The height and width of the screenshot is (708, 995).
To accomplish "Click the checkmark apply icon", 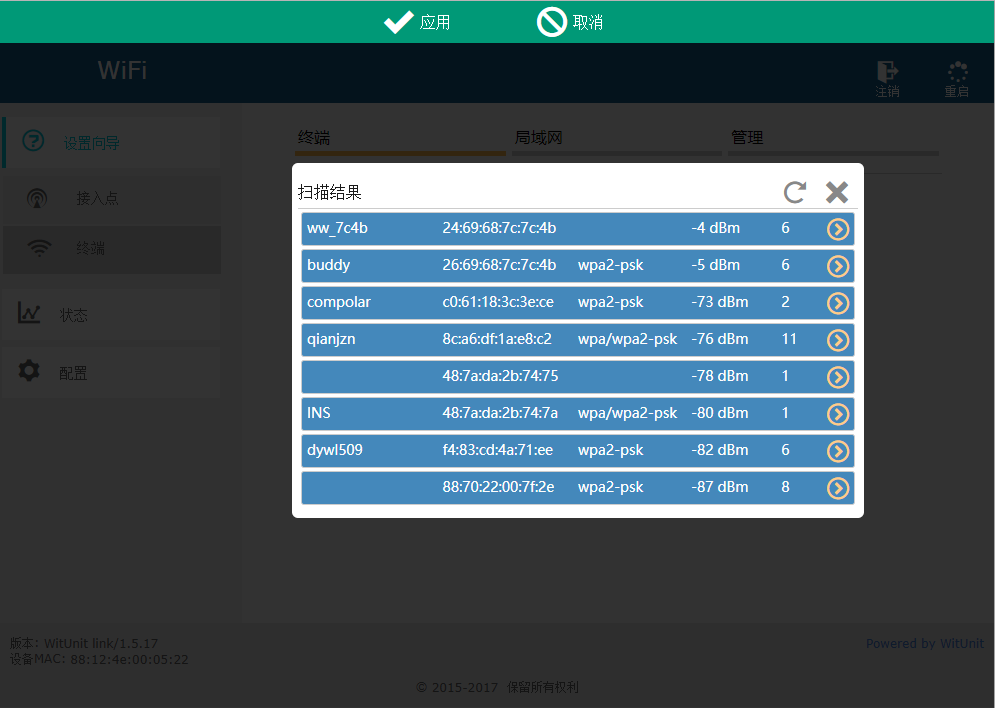I will (x=399, y=22).
